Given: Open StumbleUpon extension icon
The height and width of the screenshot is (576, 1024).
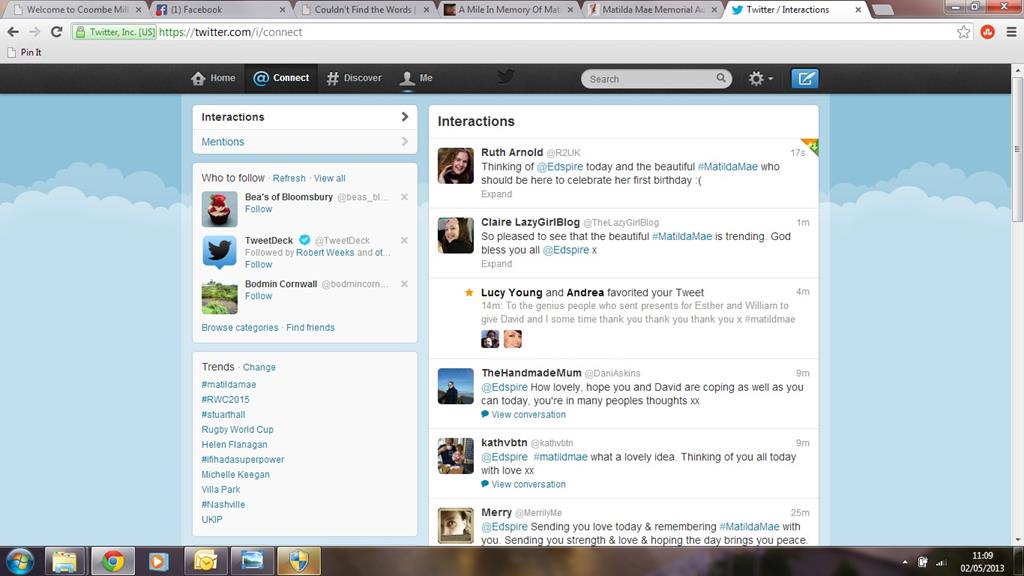Looking at the screenshot, I should coord(987,32).
